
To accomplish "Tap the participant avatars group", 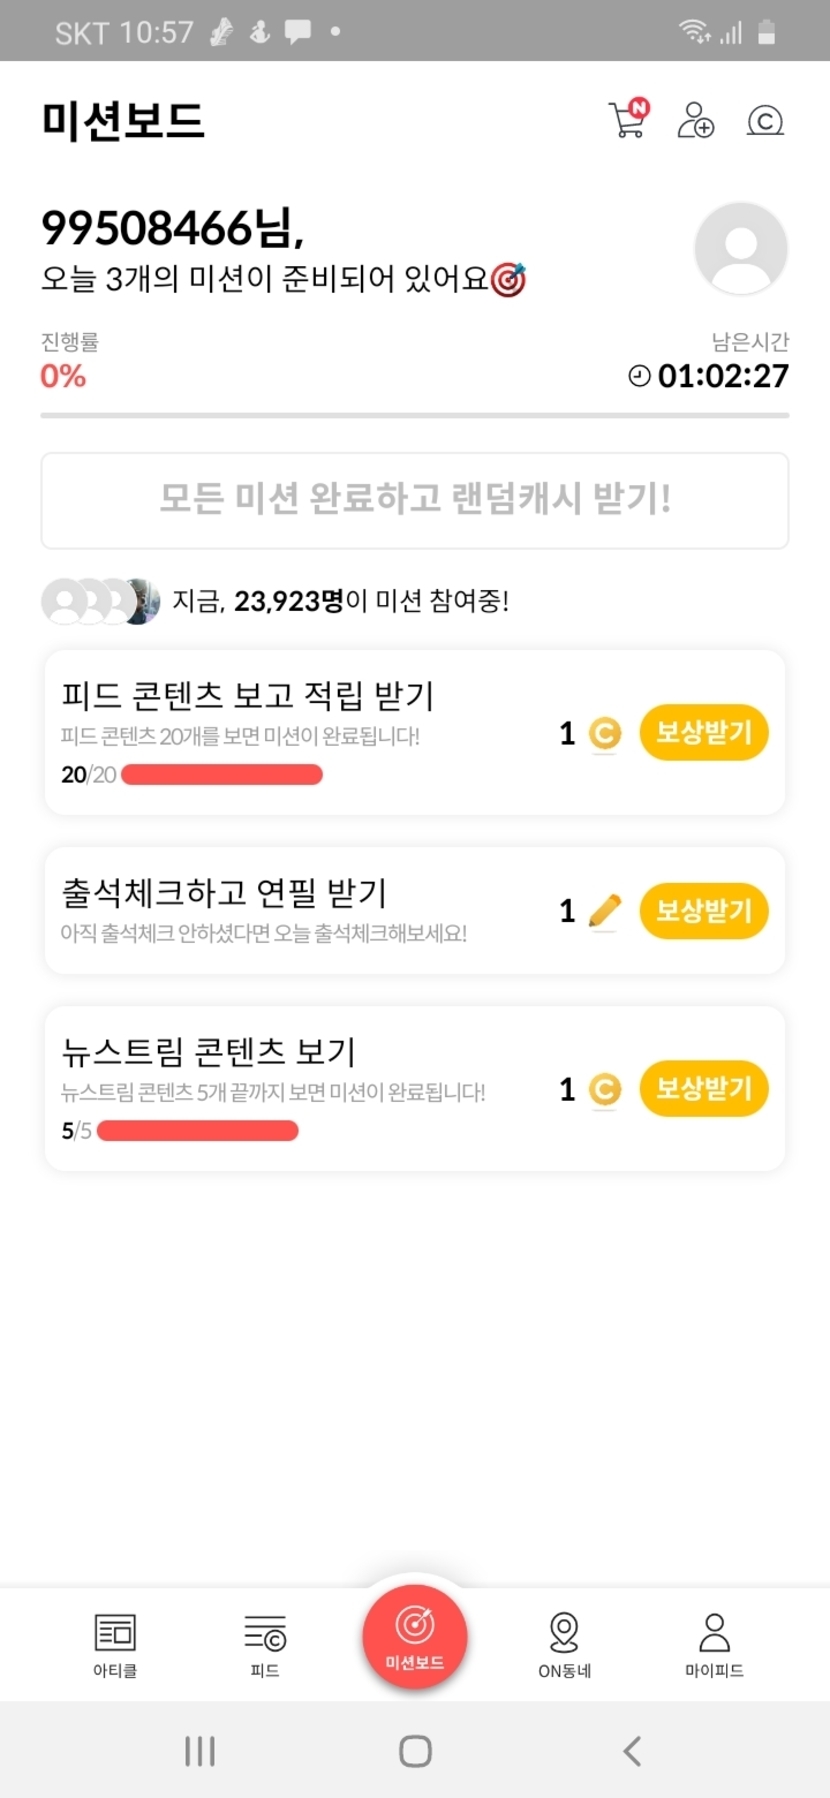I will pyautogui.click(x=101, y=601).
